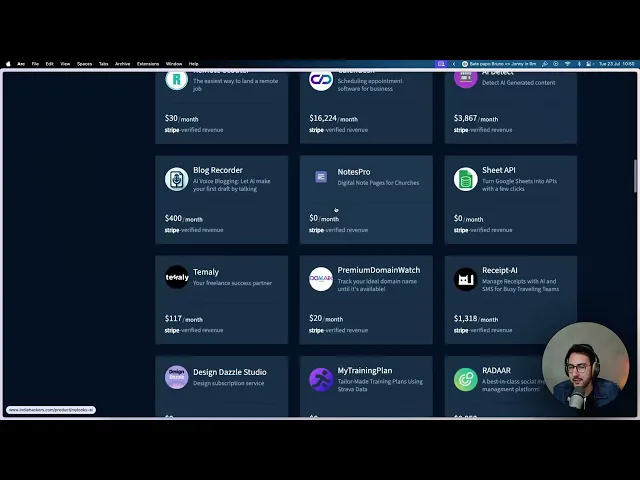
Task: Open the Extensions menu
Action: pos(148,64)
